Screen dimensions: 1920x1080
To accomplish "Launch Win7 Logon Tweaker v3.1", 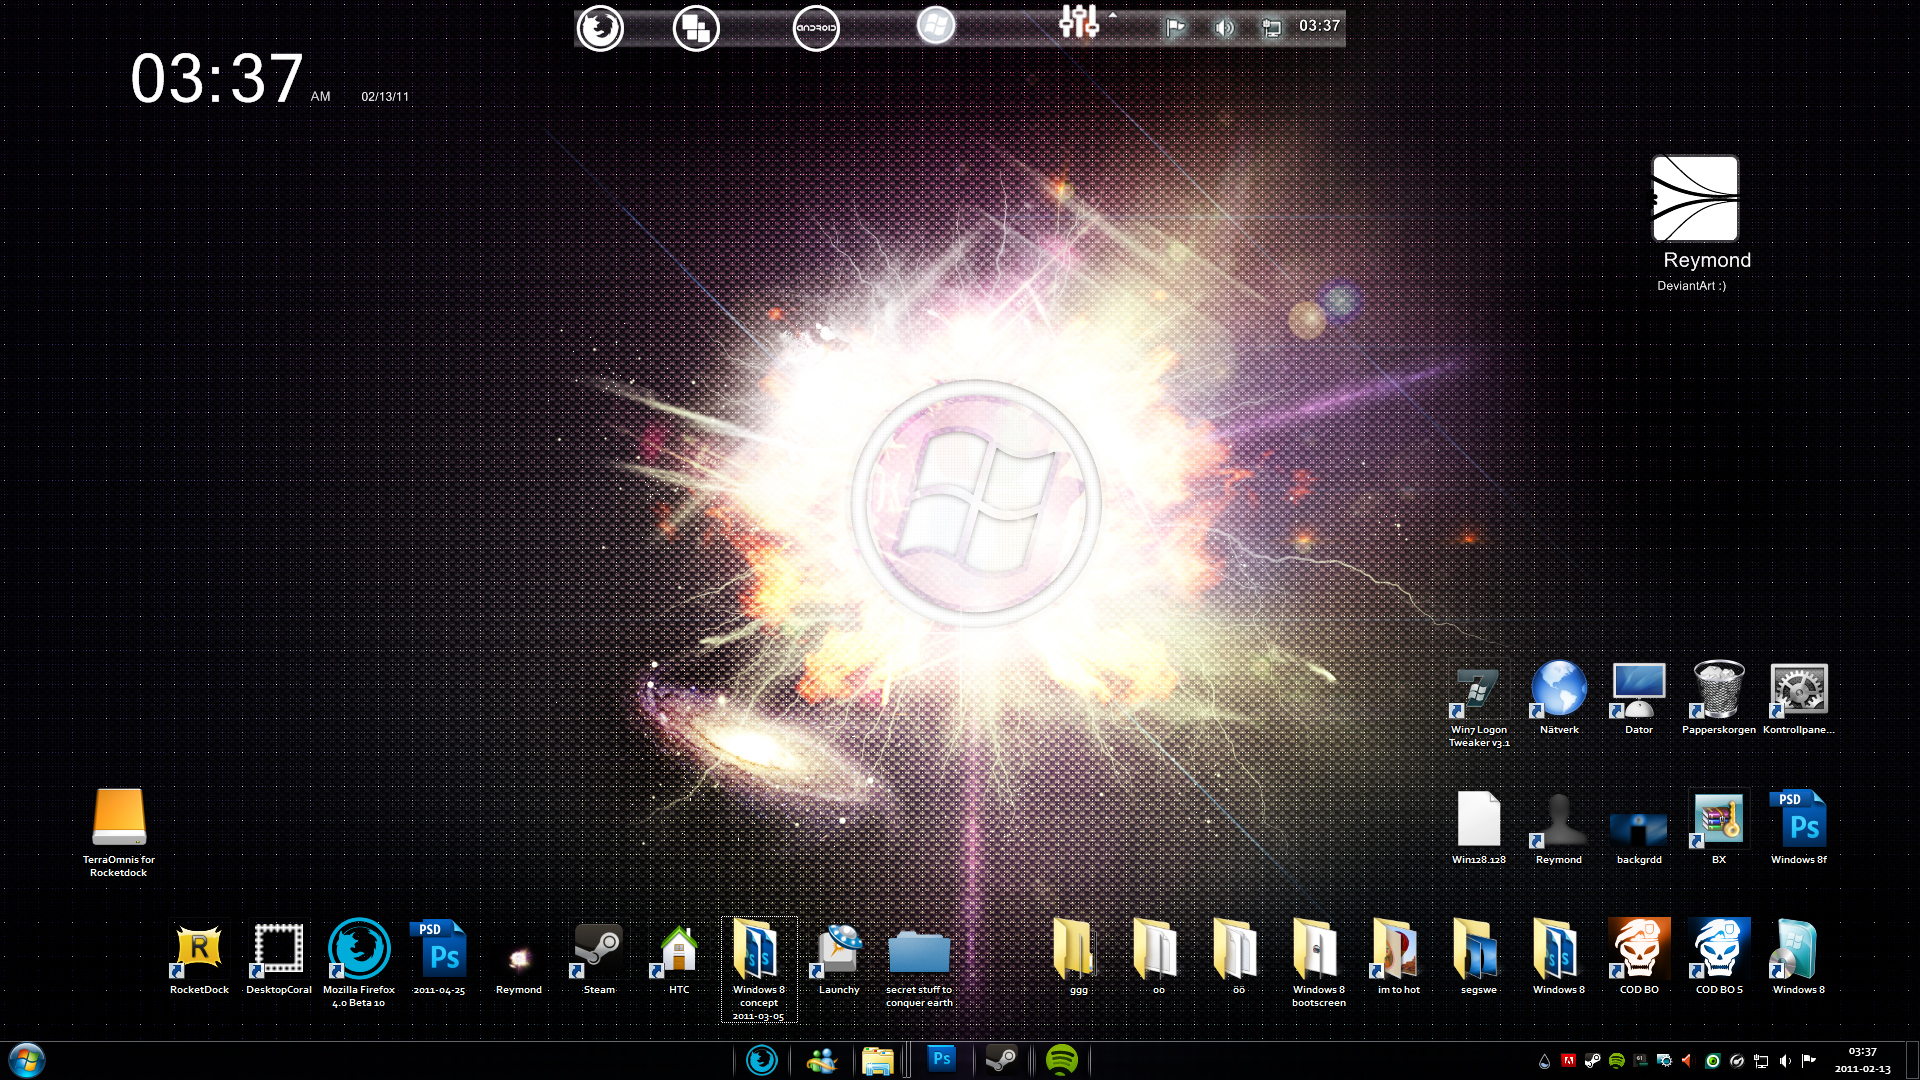I will click(x=1478, y=692).
